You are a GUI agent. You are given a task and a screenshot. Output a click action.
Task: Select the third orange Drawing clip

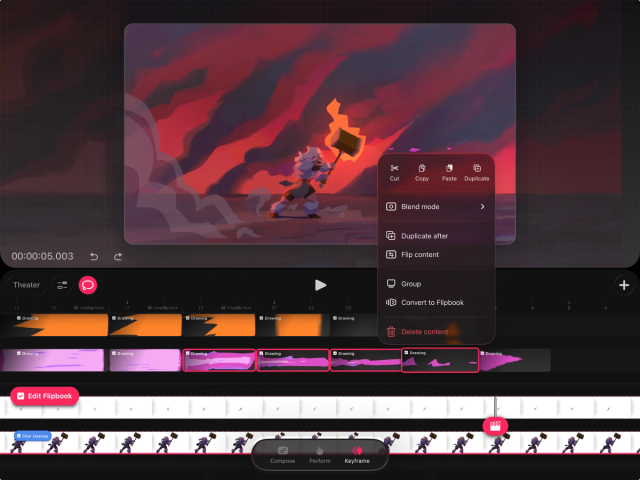pos(219,325)
